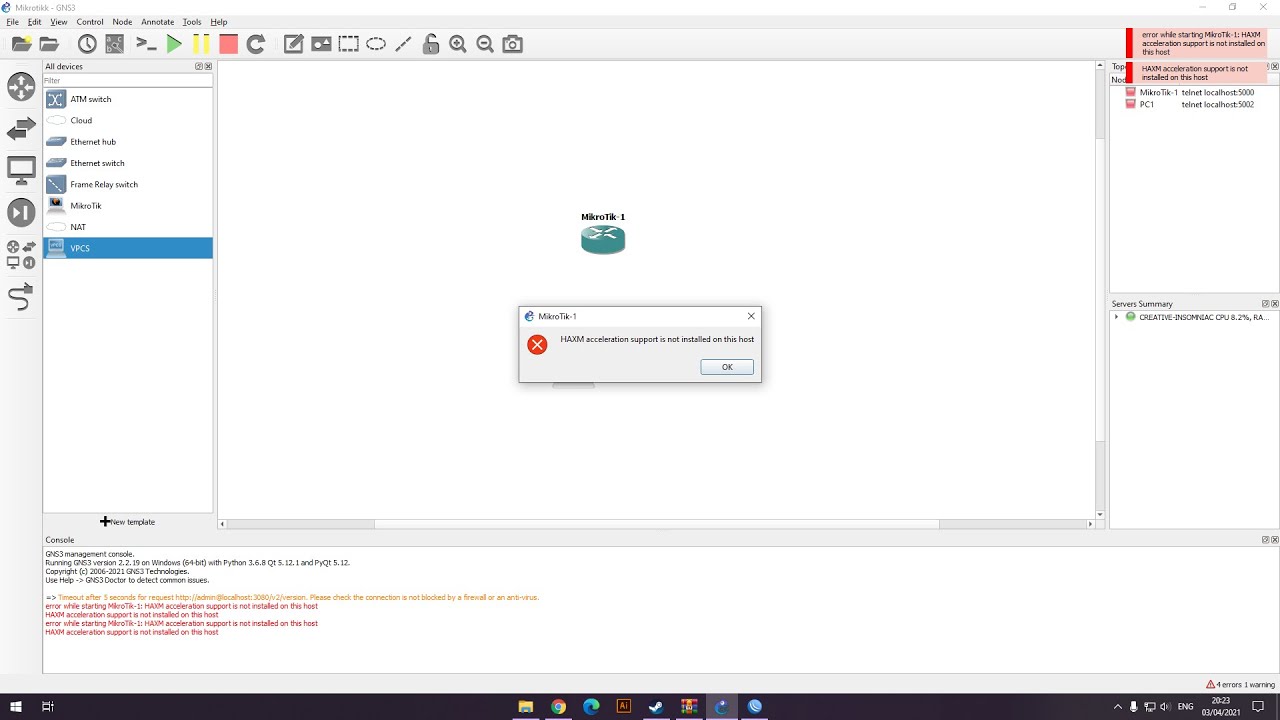Viewport: 1280px width, 720px height.
Task: Open the Control menu
Action: pyautogui.click(x=90, y=22)
